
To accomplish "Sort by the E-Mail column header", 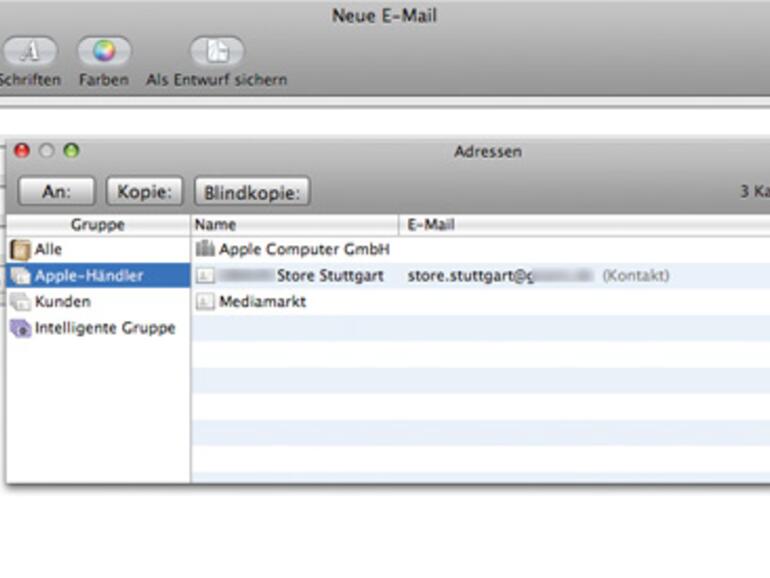I will pyautogui.click(x=584, y=225).
